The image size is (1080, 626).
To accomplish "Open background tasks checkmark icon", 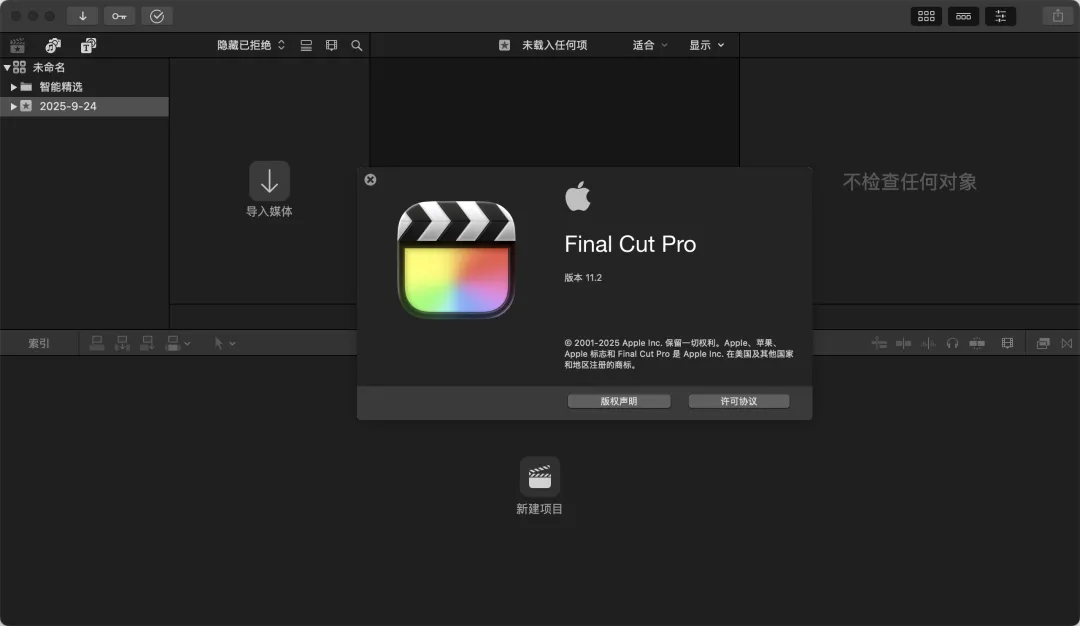I will (x=156, y=16).
